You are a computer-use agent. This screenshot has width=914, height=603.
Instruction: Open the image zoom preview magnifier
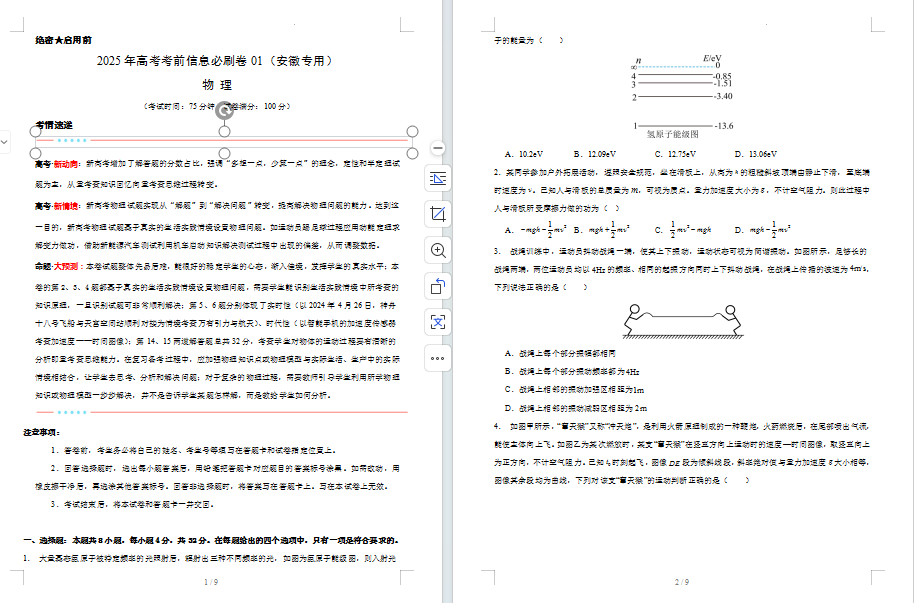click(x=438, y=250)
